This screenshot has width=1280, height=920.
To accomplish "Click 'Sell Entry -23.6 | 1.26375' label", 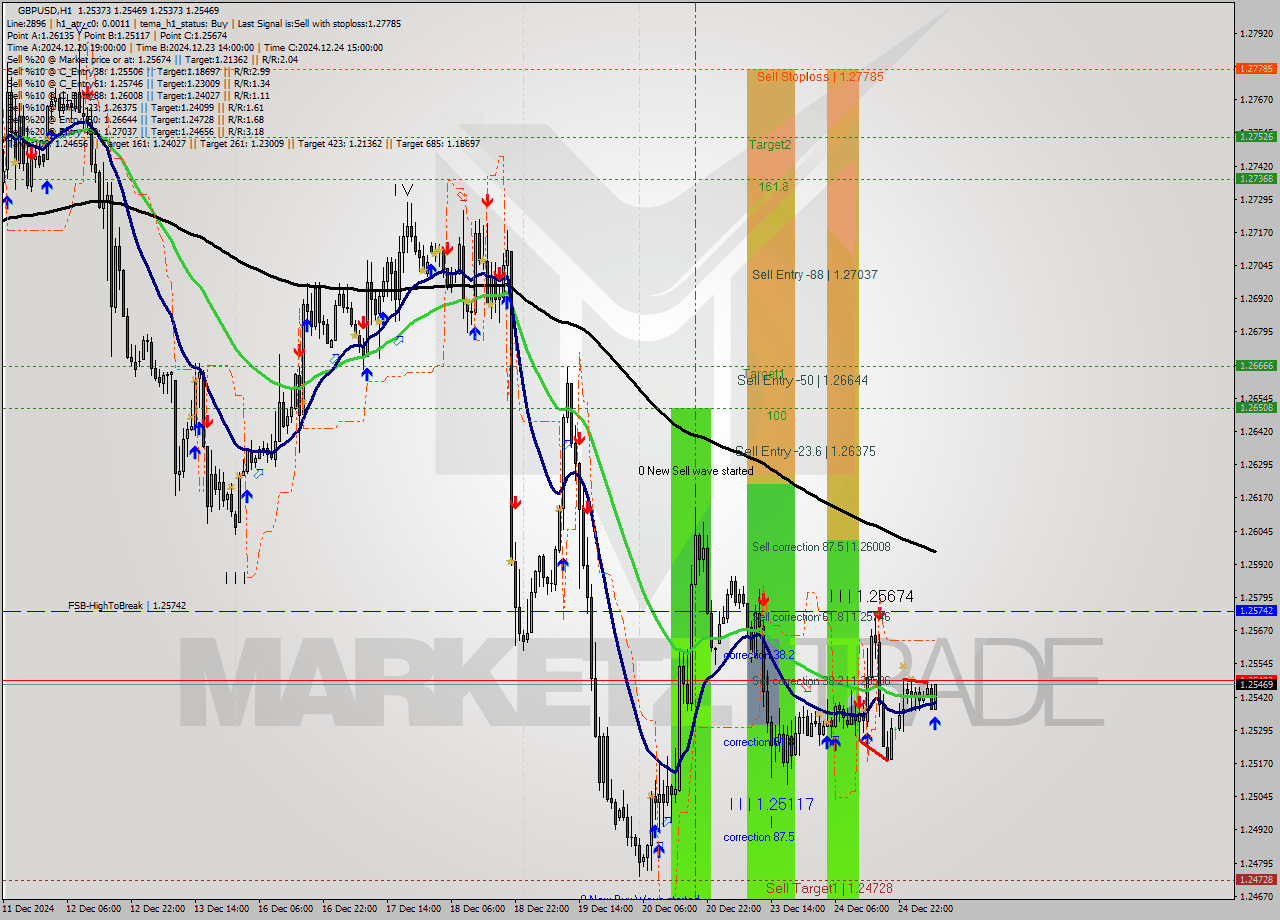I will 805,451.
